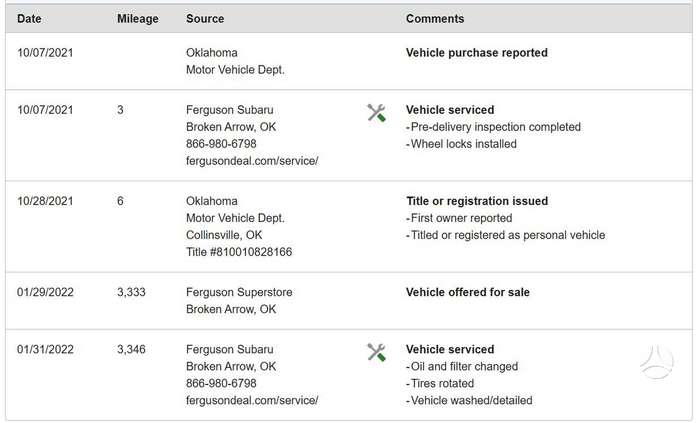700x423 pixels.
Task: Click the Vehicle purchase reported entry
Action: pos(477,53)
